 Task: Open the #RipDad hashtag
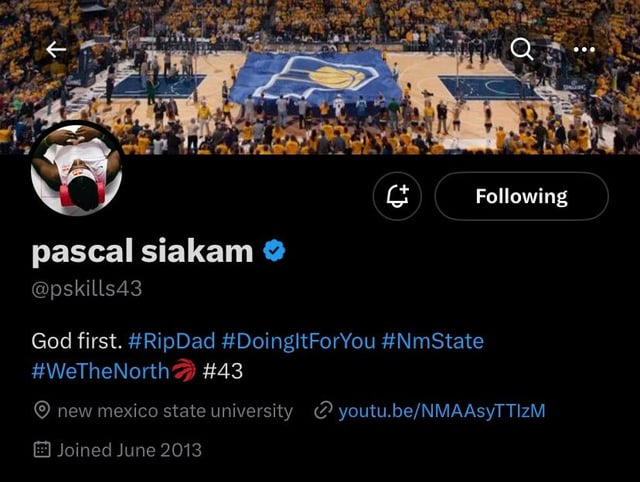[172, 341]
